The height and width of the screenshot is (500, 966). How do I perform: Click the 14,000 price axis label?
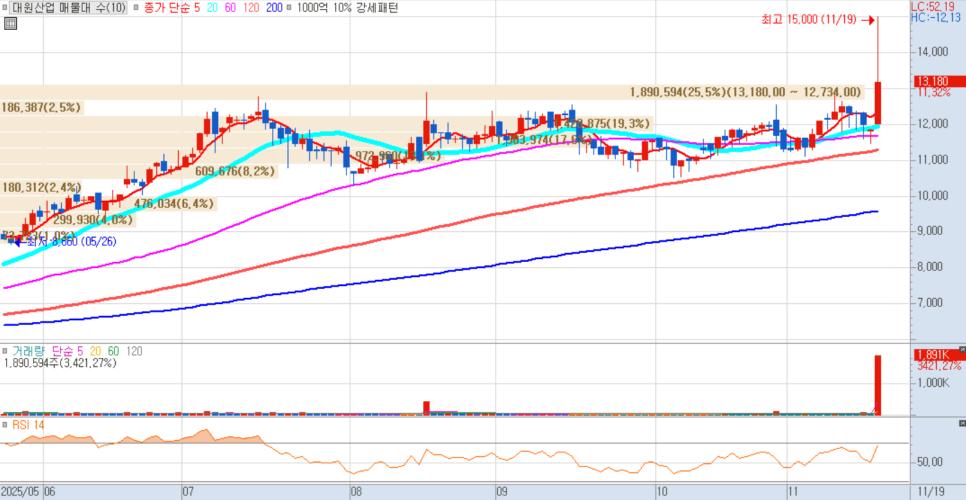pyautogui.click(x=931, y=53)
